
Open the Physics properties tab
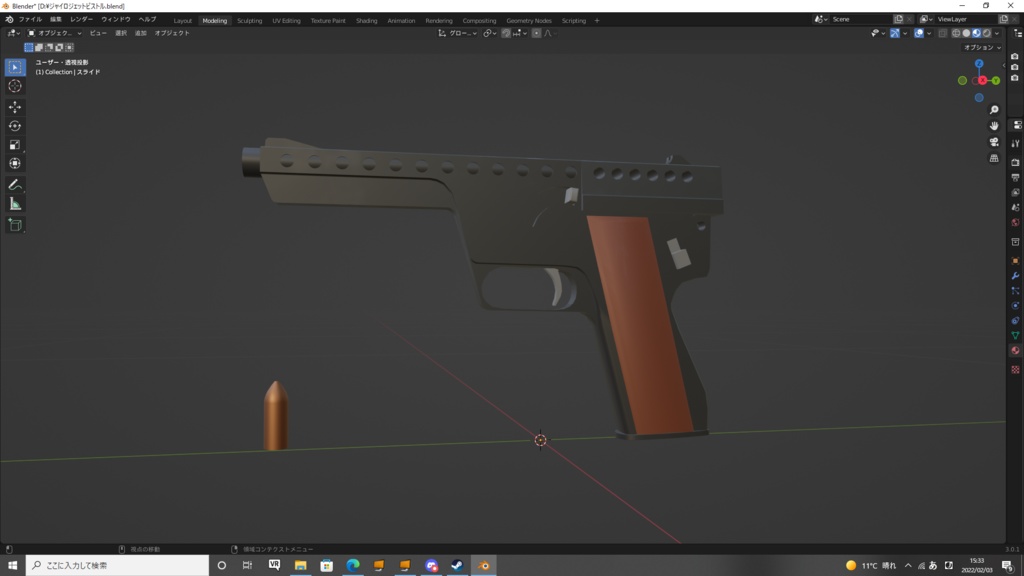(x=1016, y=306)
